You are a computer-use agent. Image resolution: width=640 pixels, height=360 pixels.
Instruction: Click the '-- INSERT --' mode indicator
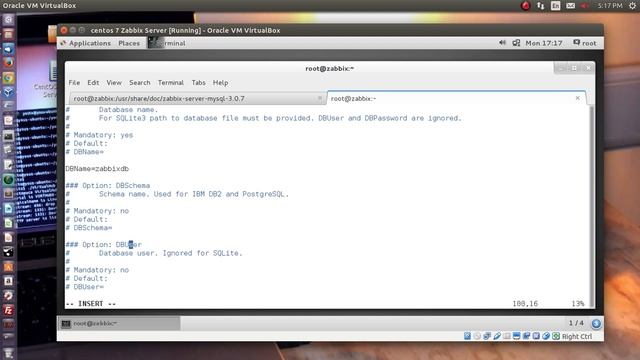coord(91,304)
